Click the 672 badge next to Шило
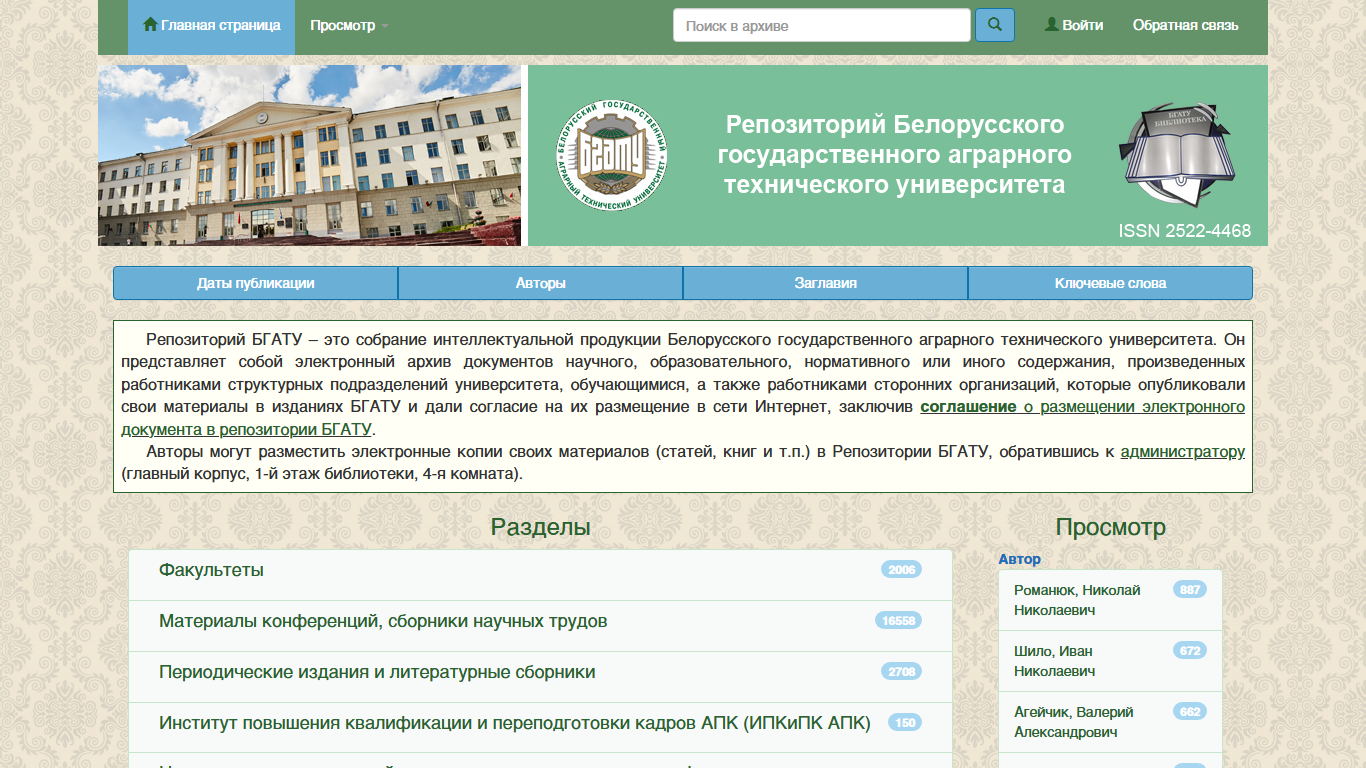The width and height of the screenshot is (1366, 768). (1190, 651)
